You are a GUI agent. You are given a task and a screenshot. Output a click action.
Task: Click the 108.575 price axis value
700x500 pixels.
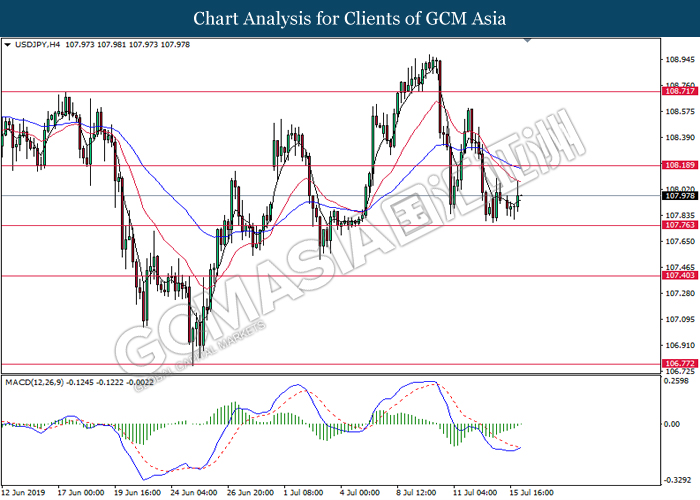point(680,112)
